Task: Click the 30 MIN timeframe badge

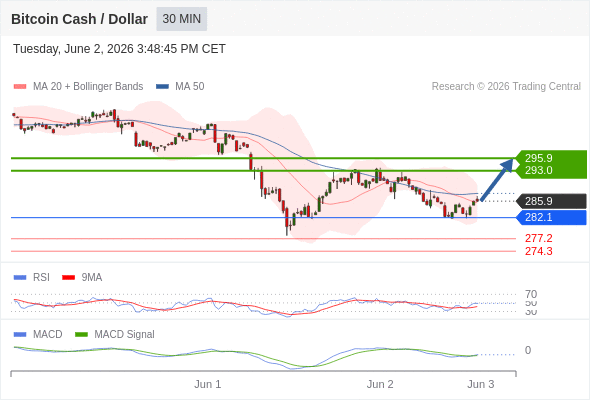Action: (x=182, y=19)
